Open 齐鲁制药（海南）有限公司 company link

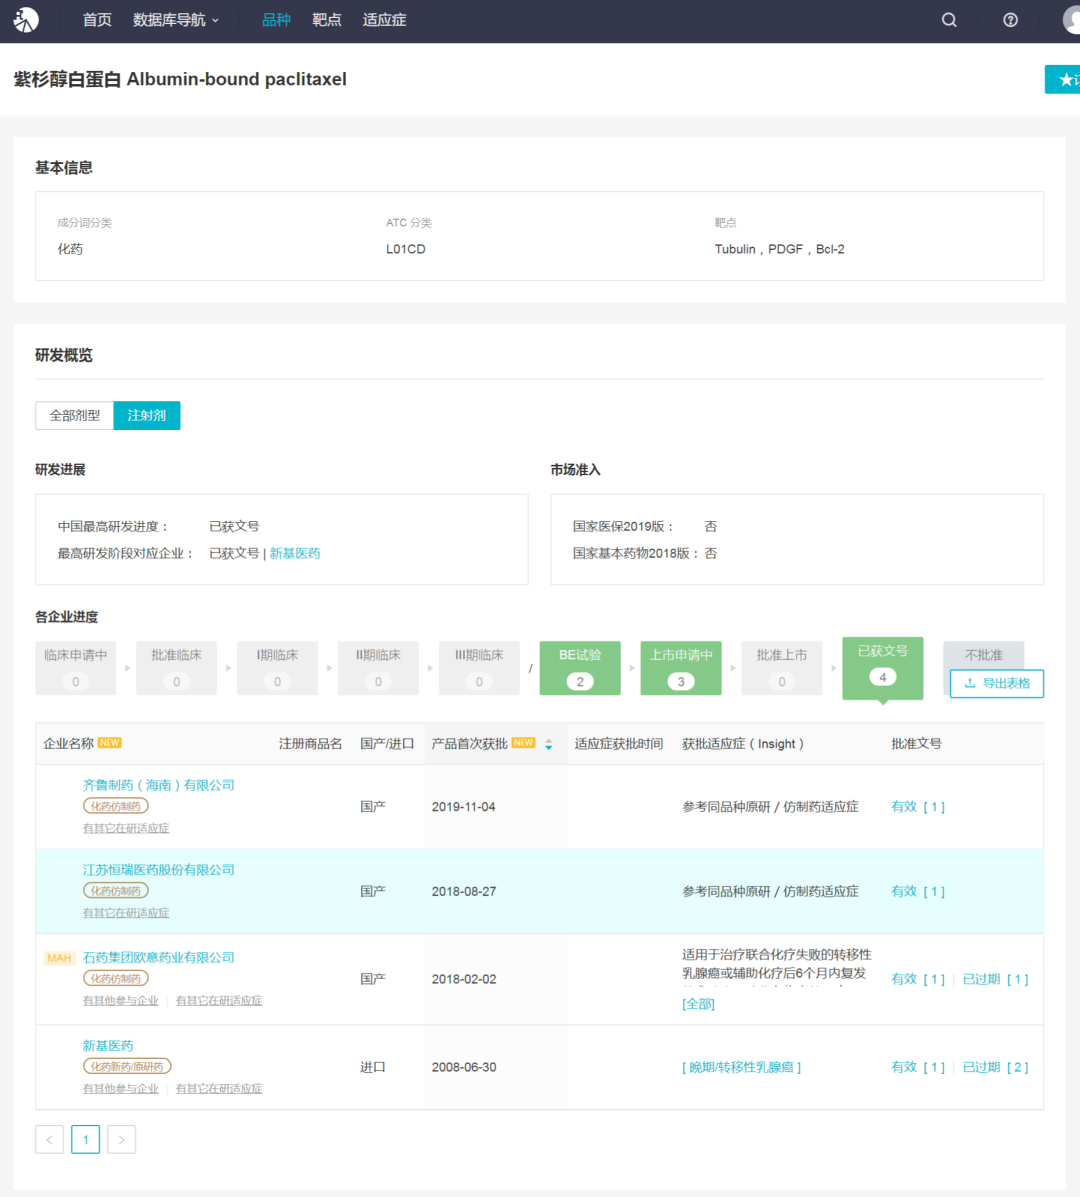coord(159,785)
